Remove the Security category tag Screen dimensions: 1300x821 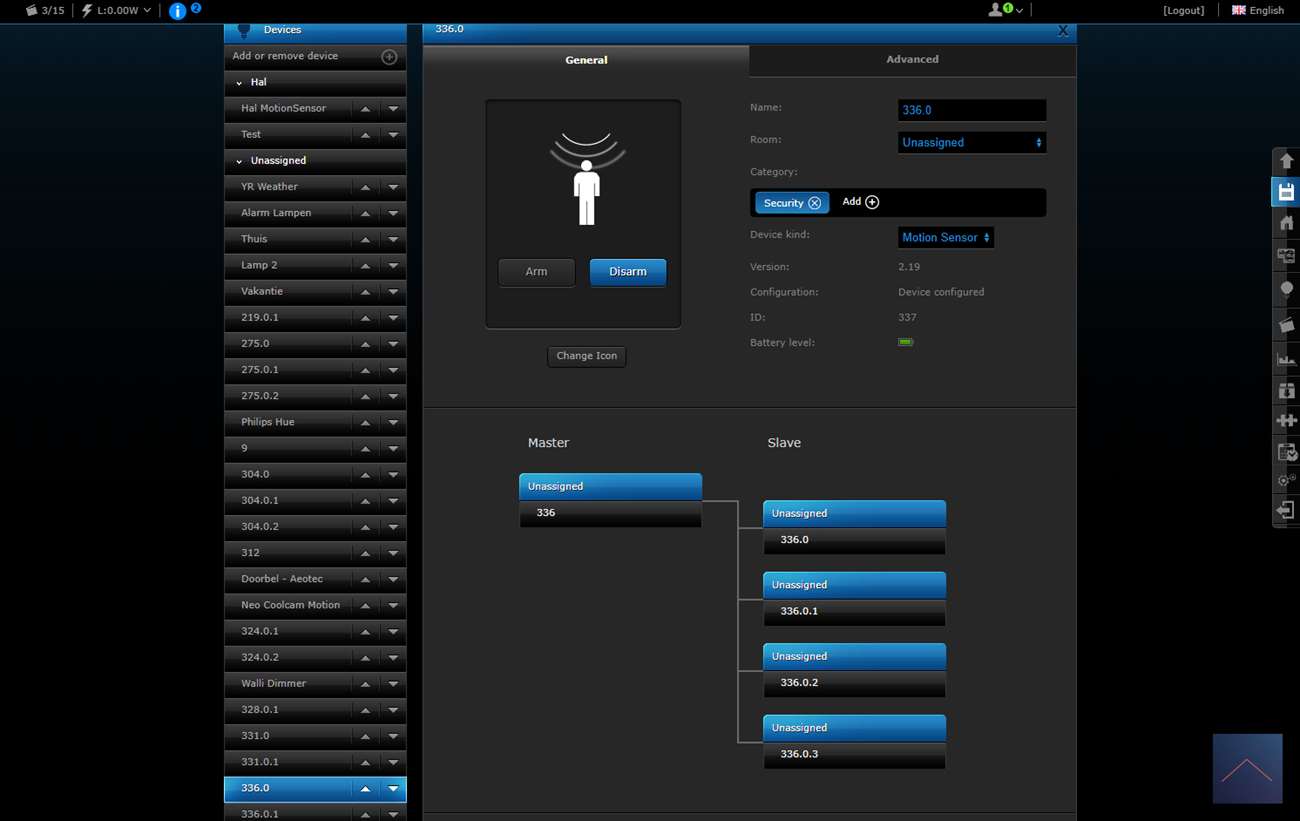[x=814, y=203]
